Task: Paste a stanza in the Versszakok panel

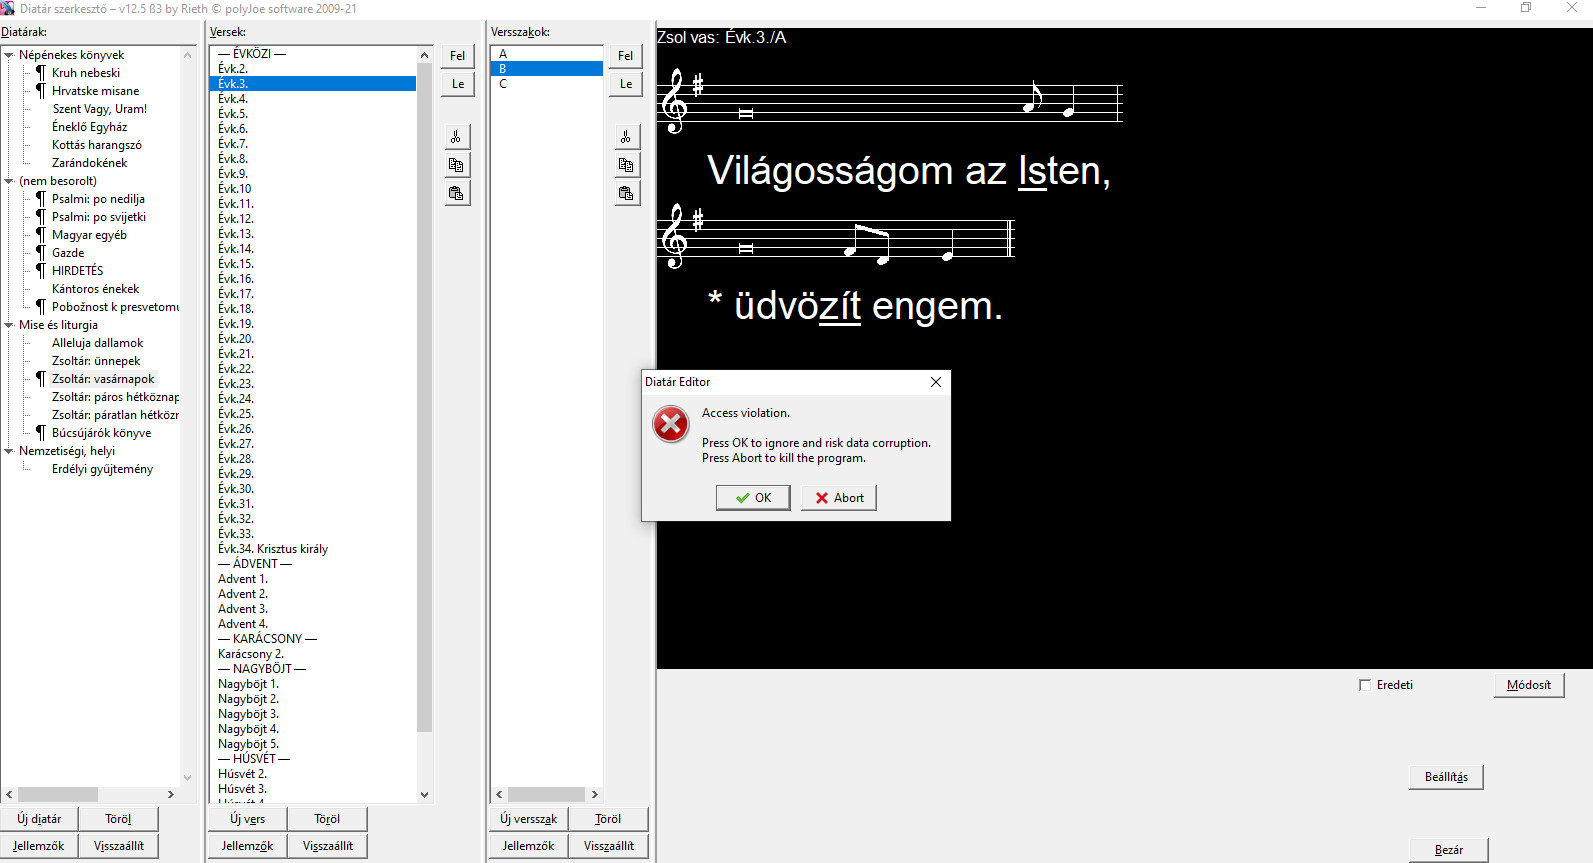Action: (x=626, y=193)
